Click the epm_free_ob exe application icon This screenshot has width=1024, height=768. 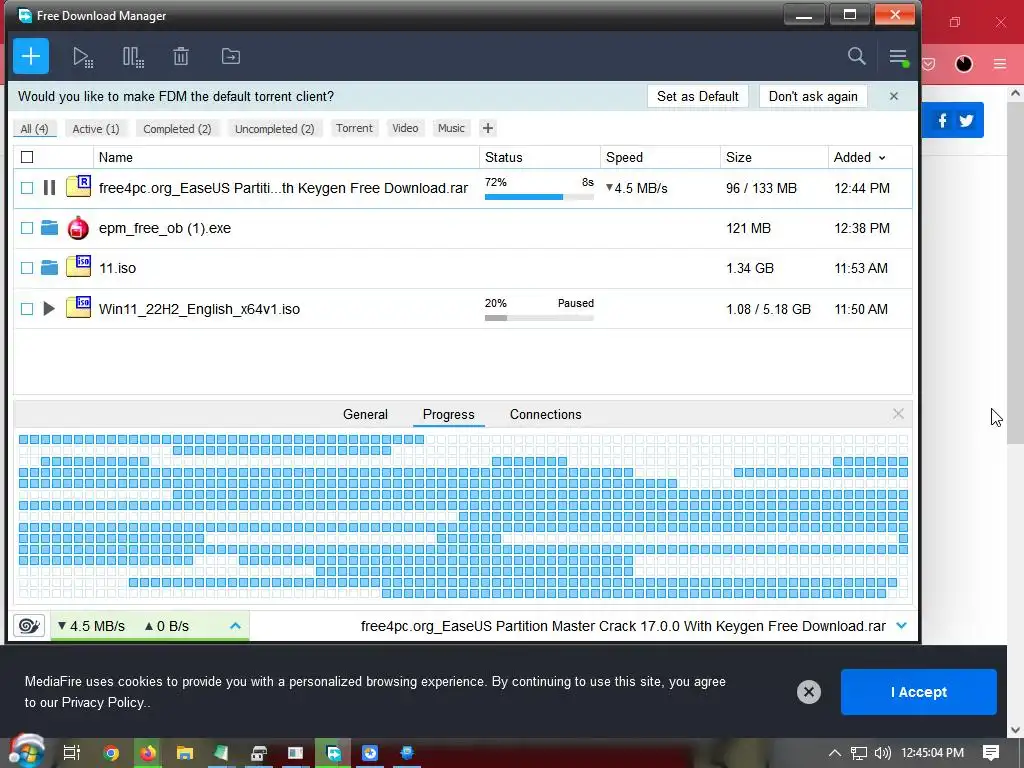tap(78, 228)
